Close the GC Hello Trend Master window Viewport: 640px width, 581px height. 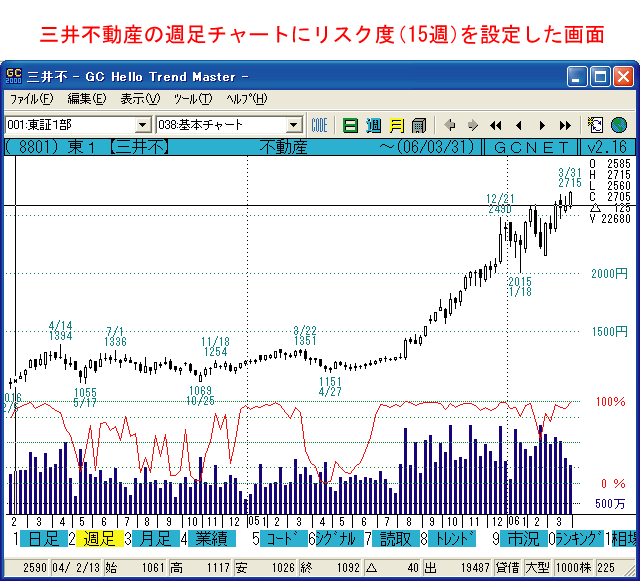point(623,76)
